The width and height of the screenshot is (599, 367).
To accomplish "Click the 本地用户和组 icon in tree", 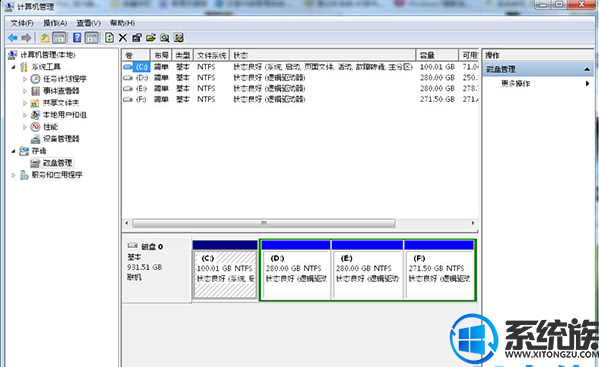I will coord(36,115).
